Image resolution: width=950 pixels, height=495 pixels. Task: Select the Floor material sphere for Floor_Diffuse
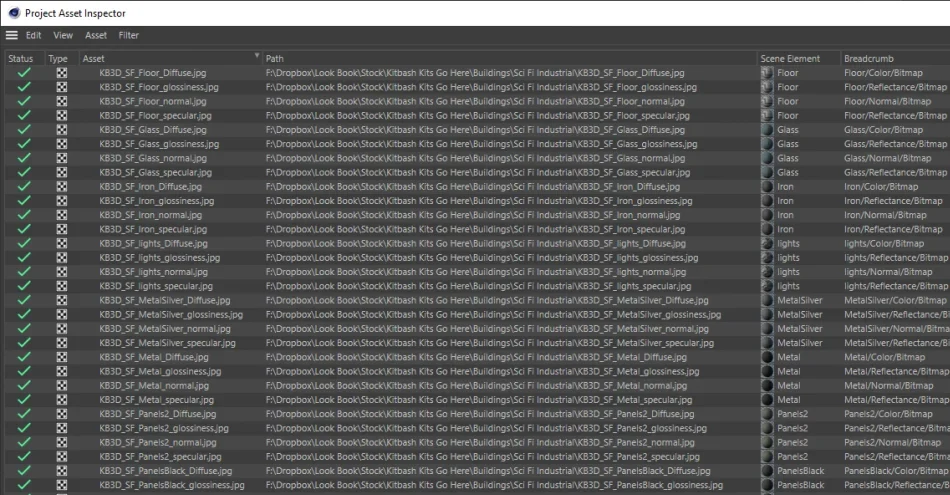pyautogui.click(x=767, y=73)
